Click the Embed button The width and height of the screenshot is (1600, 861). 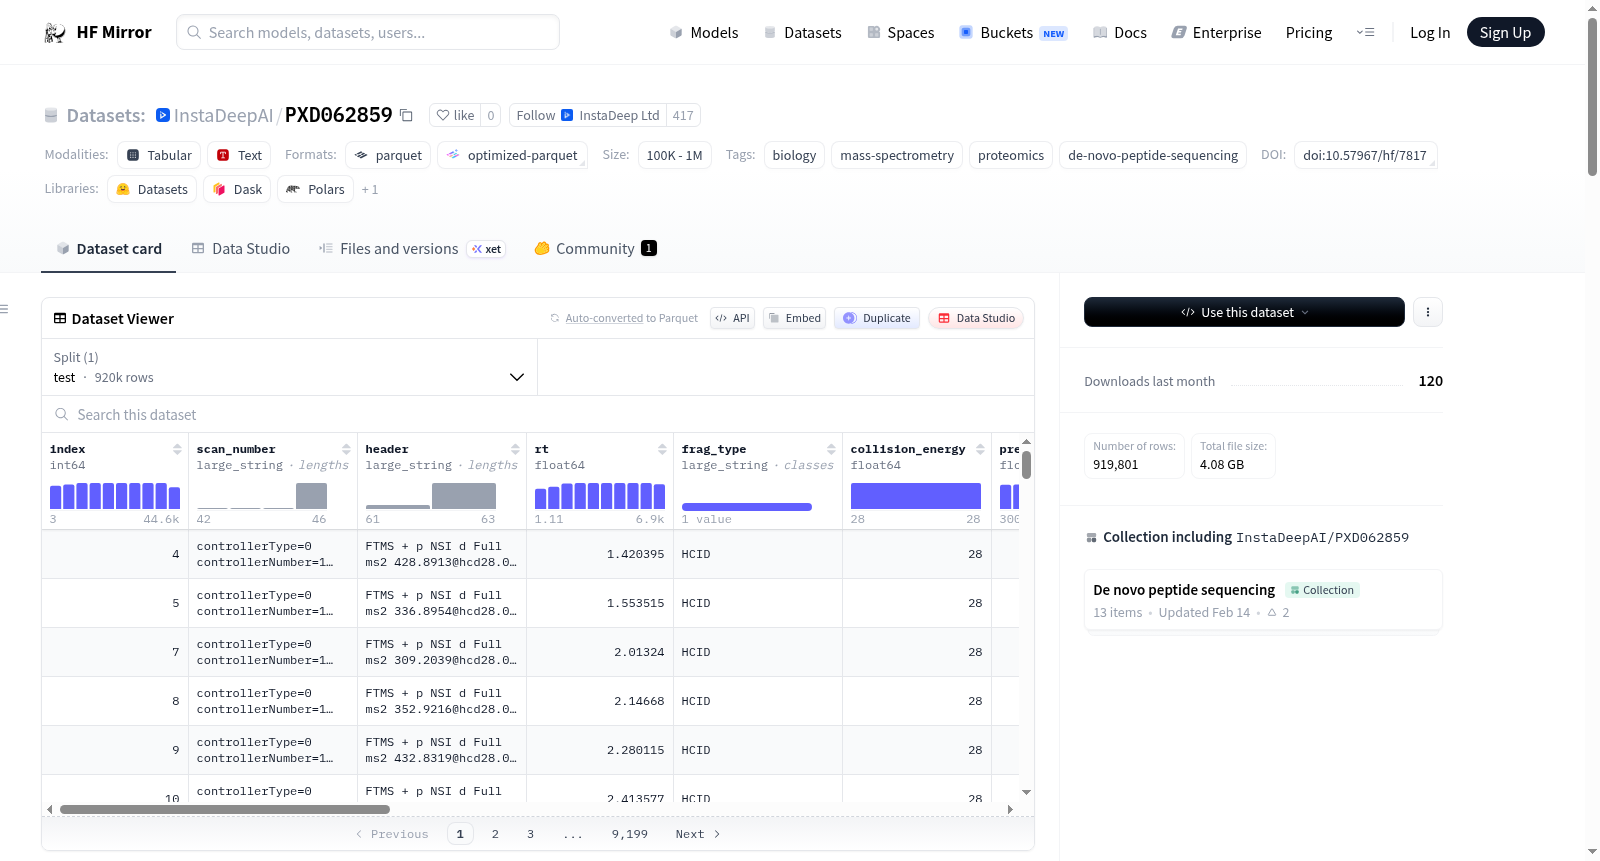pos(794,318)
